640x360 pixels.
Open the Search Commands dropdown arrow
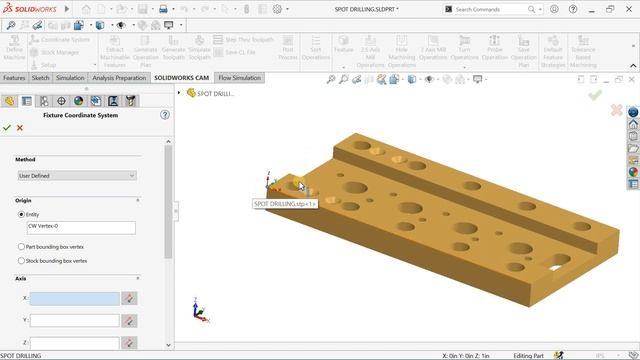pos(540,9)
